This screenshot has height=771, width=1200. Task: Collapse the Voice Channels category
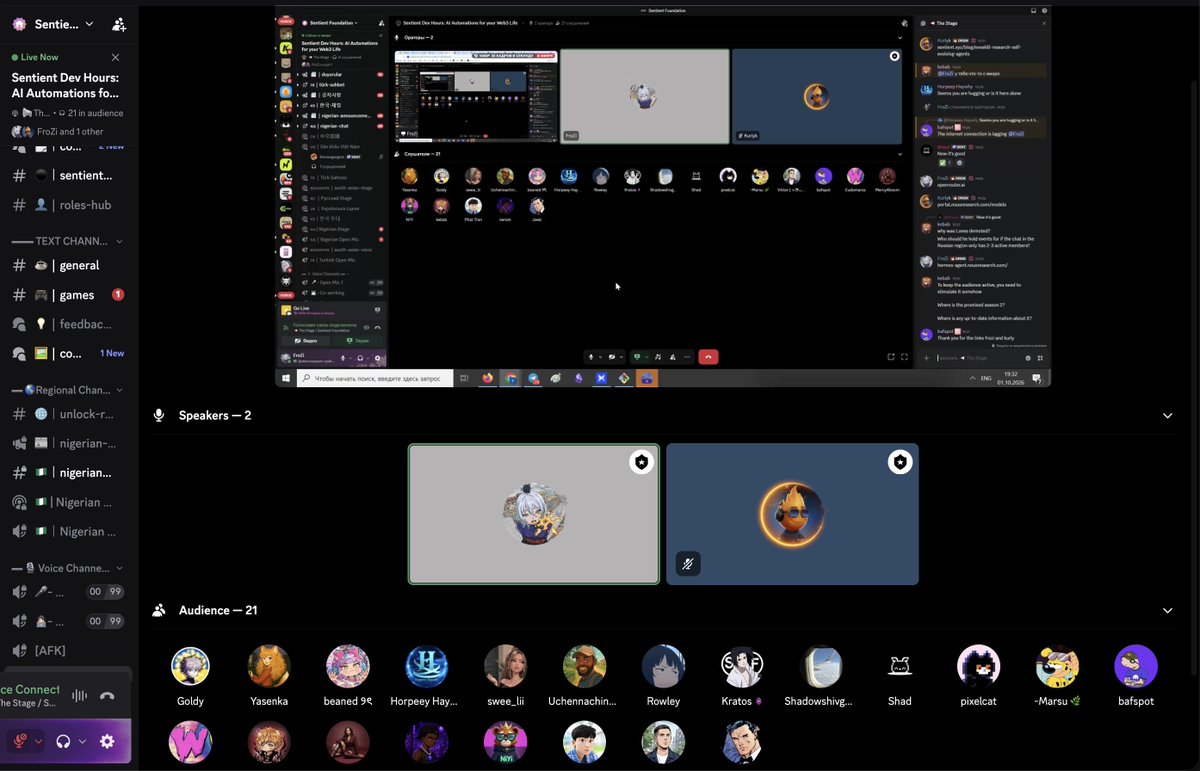pyautogui.click(x=67, y=568)
